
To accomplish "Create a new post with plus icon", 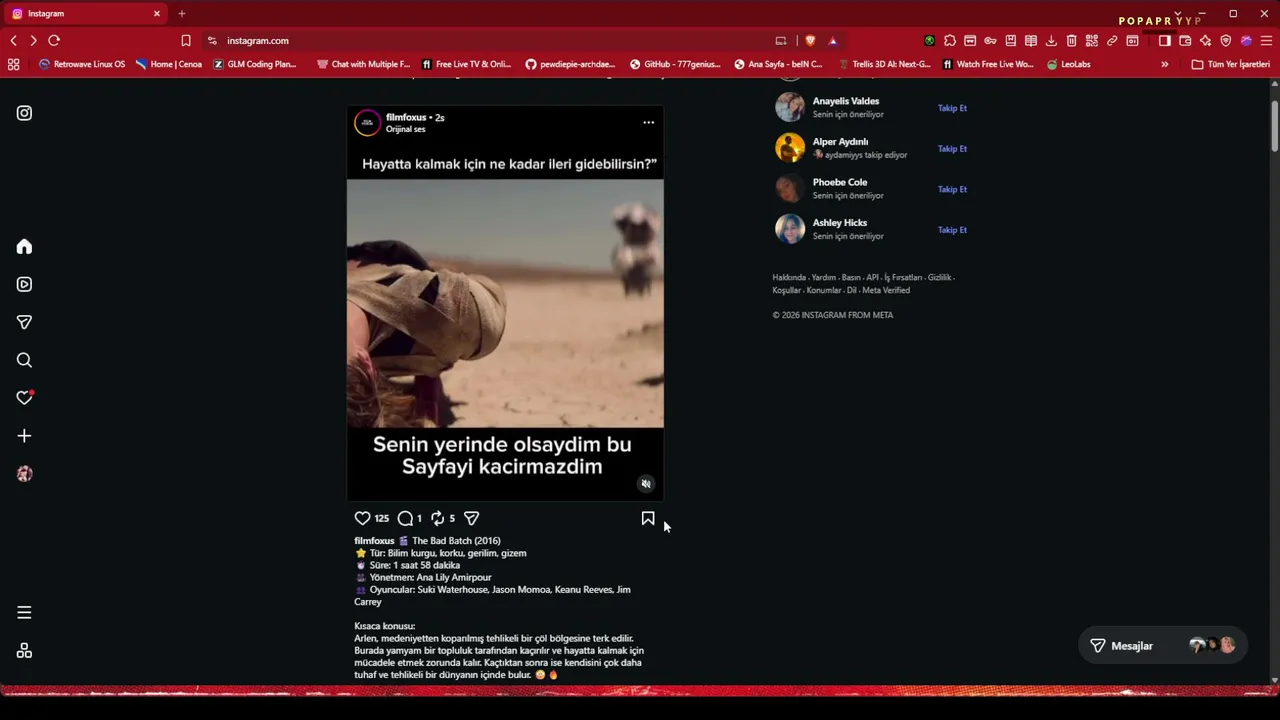I will (x=24, y=436).
